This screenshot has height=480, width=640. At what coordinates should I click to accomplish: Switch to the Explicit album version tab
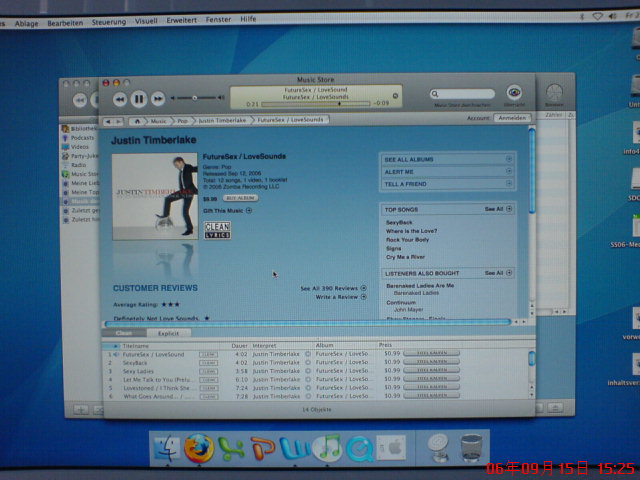point(168,333)
